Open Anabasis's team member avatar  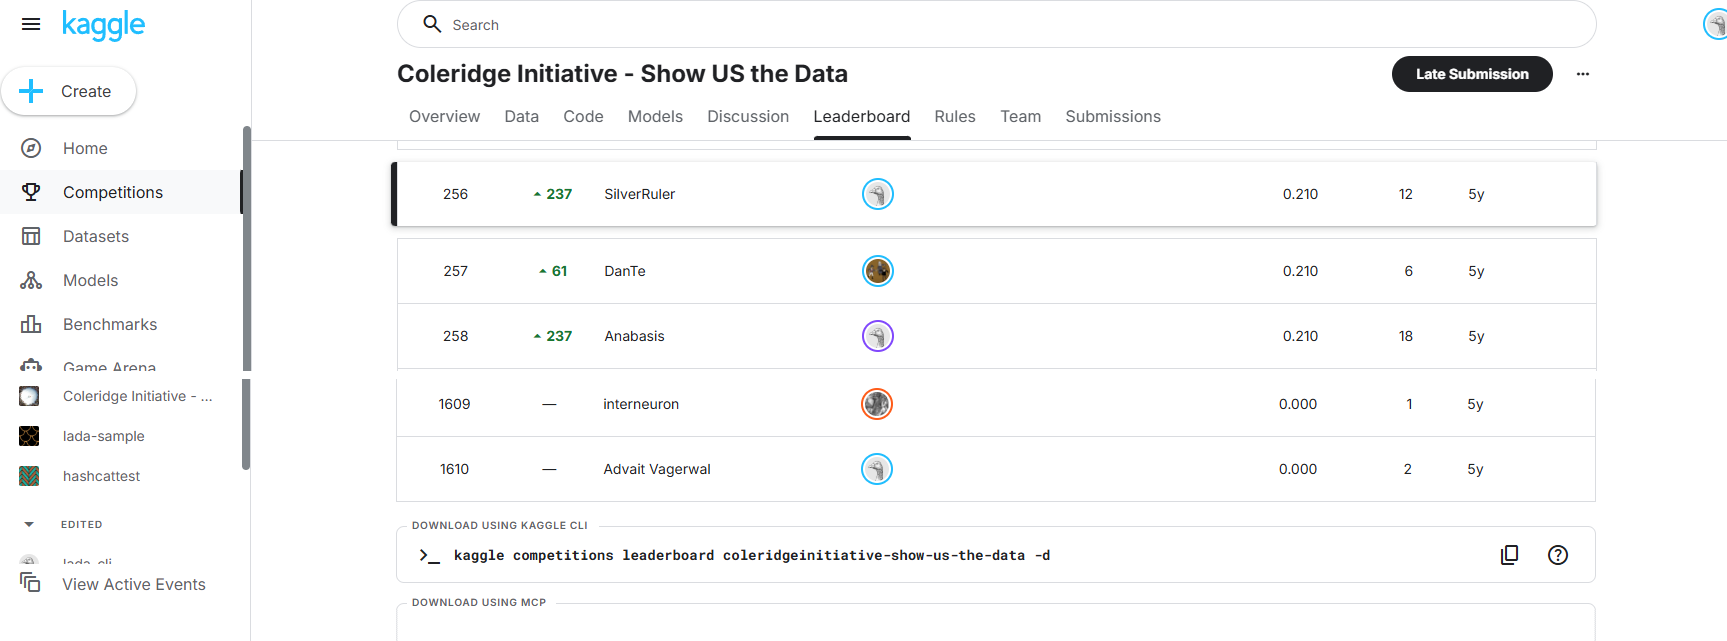click(878, 336)
